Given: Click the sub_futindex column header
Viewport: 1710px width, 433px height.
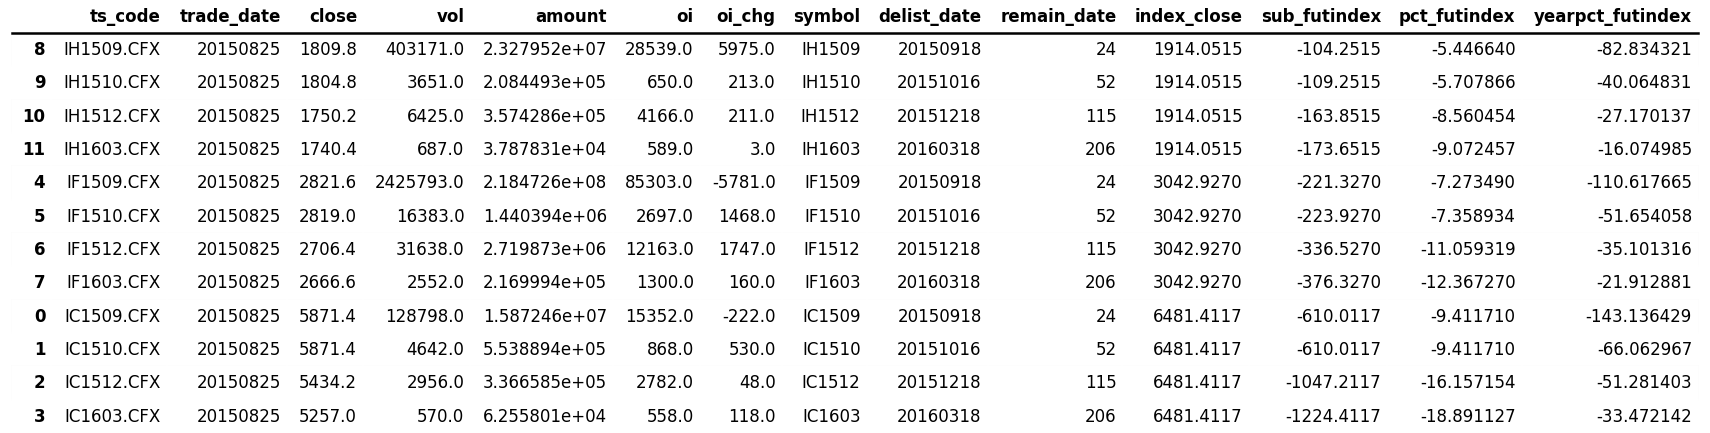Looking at the screenshot, I should [x=1320, y=16].
